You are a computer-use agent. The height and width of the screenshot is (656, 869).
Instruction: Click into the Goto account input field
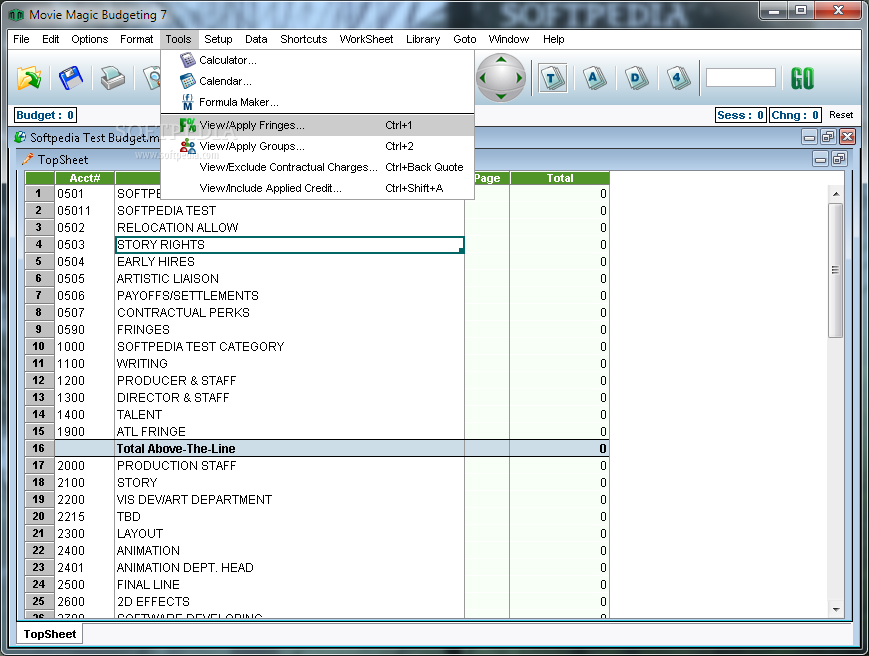click(x=740, y=78)
